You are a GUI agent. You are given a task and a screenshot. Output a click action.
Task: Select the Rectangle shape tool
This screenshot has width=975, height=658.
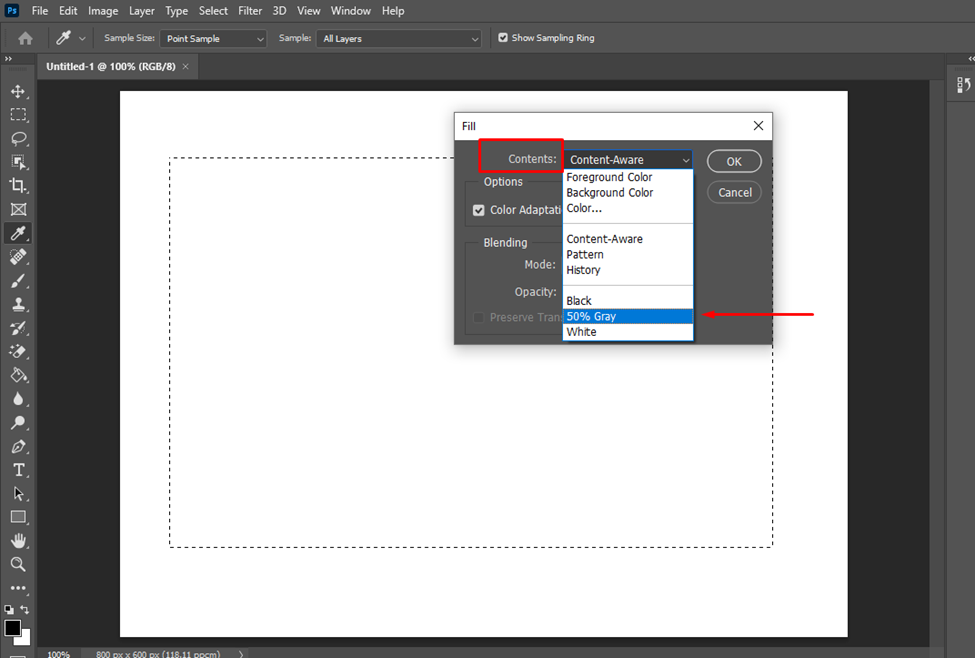pyautogui.click(x=18, y=517)
